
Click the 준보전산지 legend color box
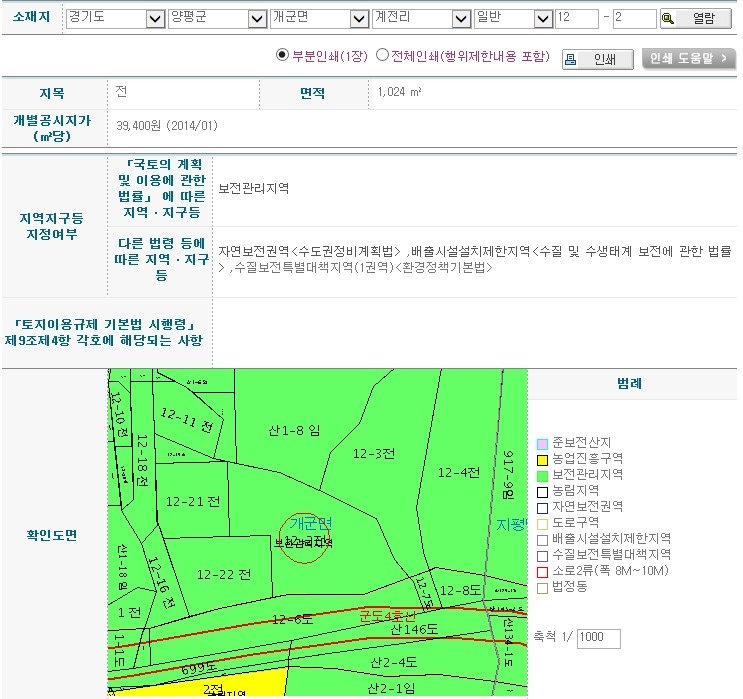(542, 443)
